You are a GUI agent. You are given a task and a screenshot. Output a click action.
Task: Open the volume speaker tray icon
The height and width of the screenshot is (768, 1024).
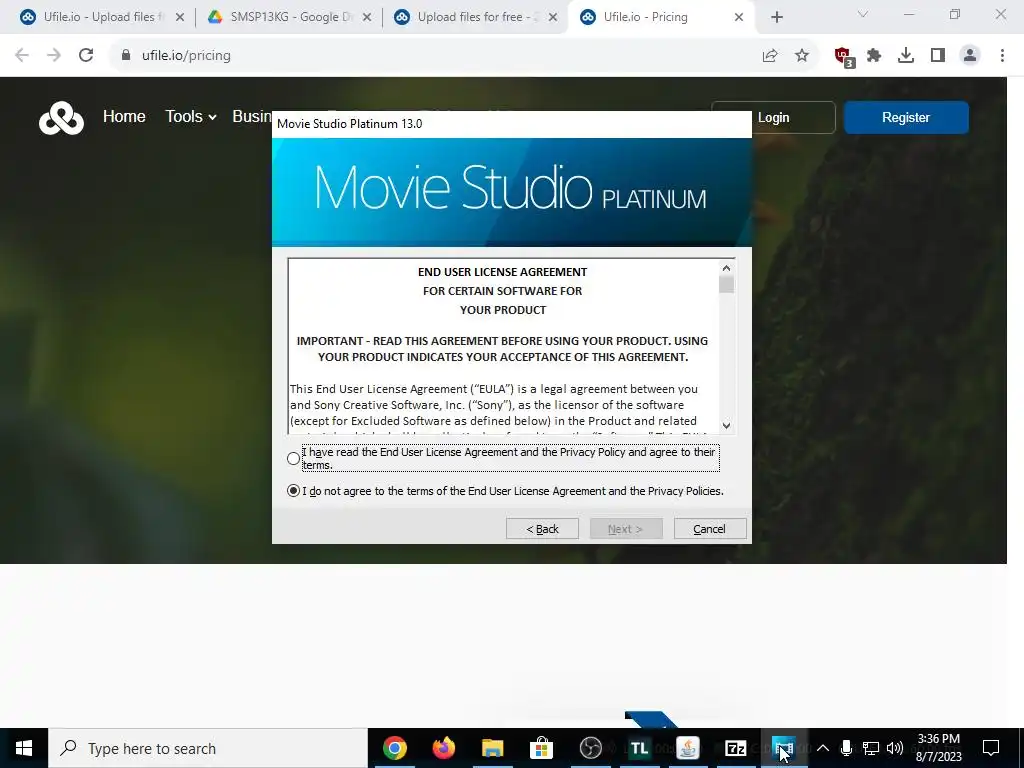(895, 748)
